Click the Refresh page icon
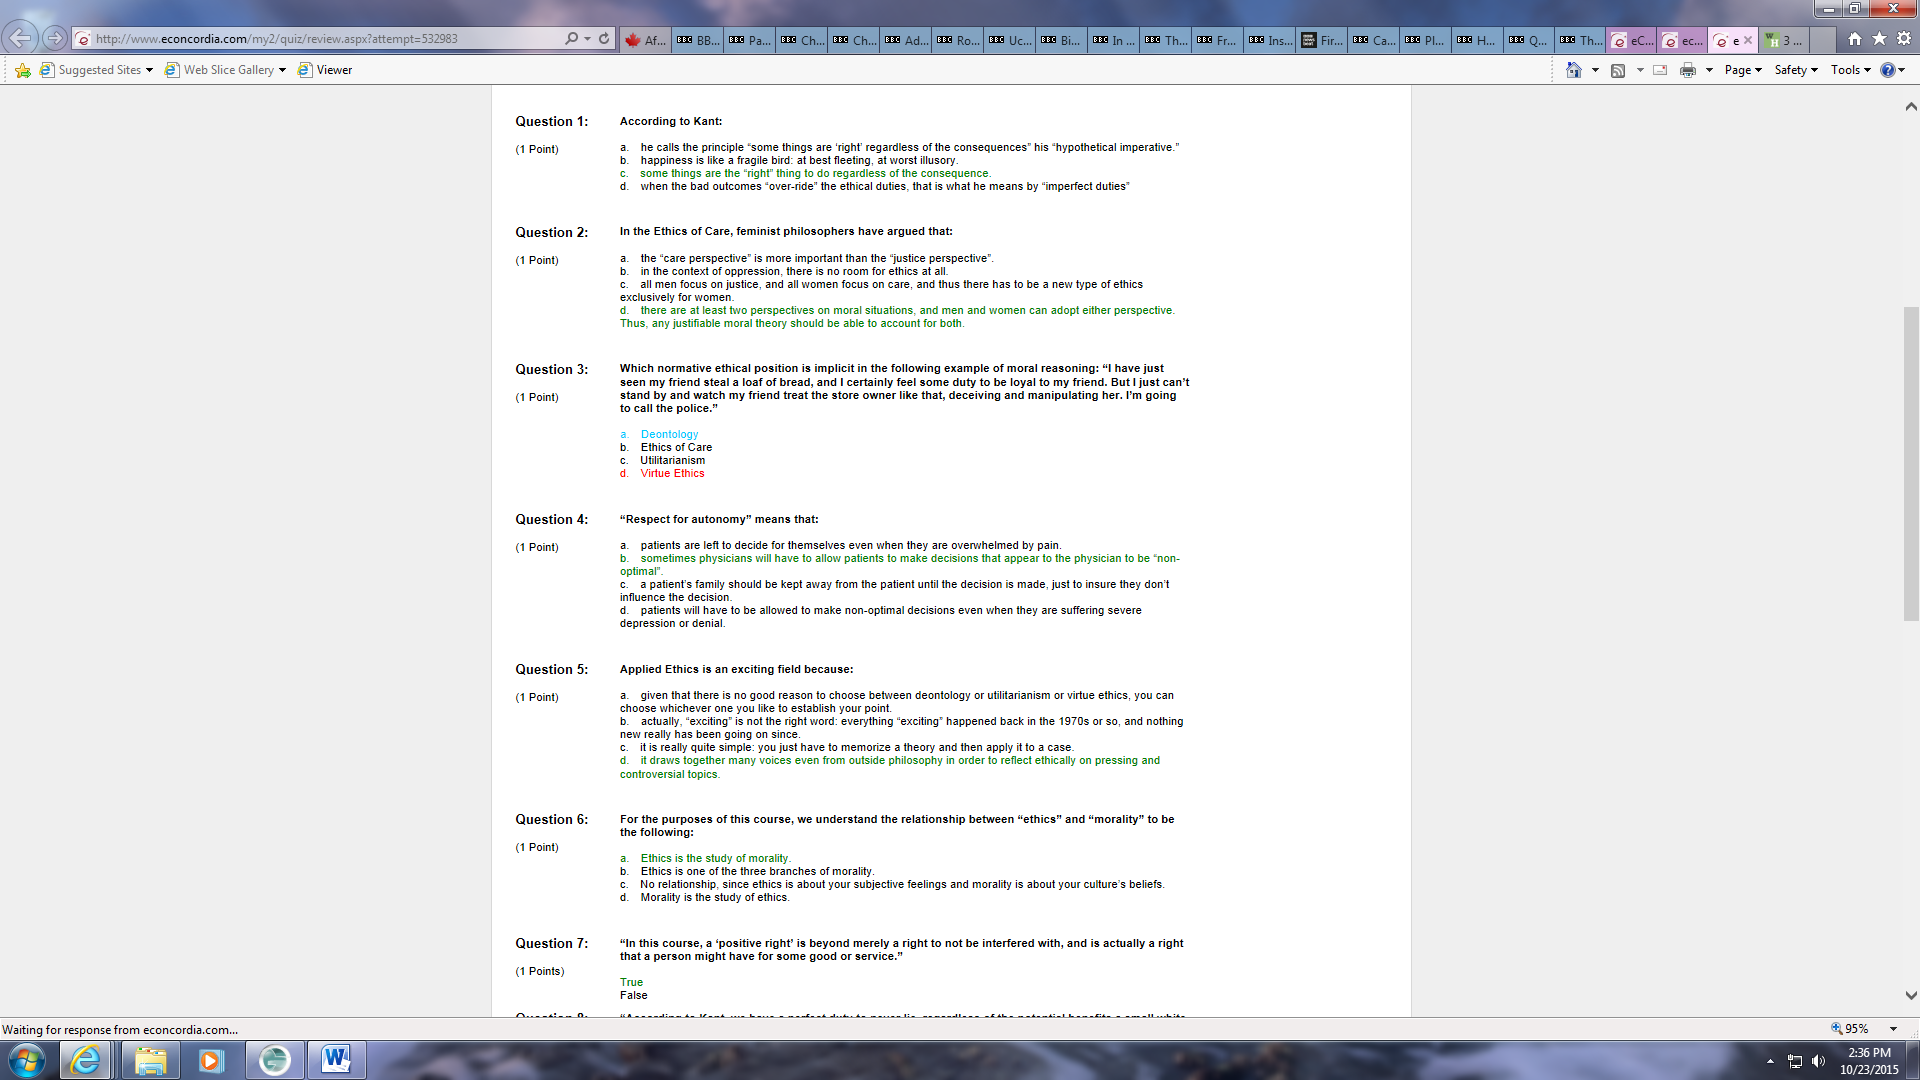 pos(604,39)
